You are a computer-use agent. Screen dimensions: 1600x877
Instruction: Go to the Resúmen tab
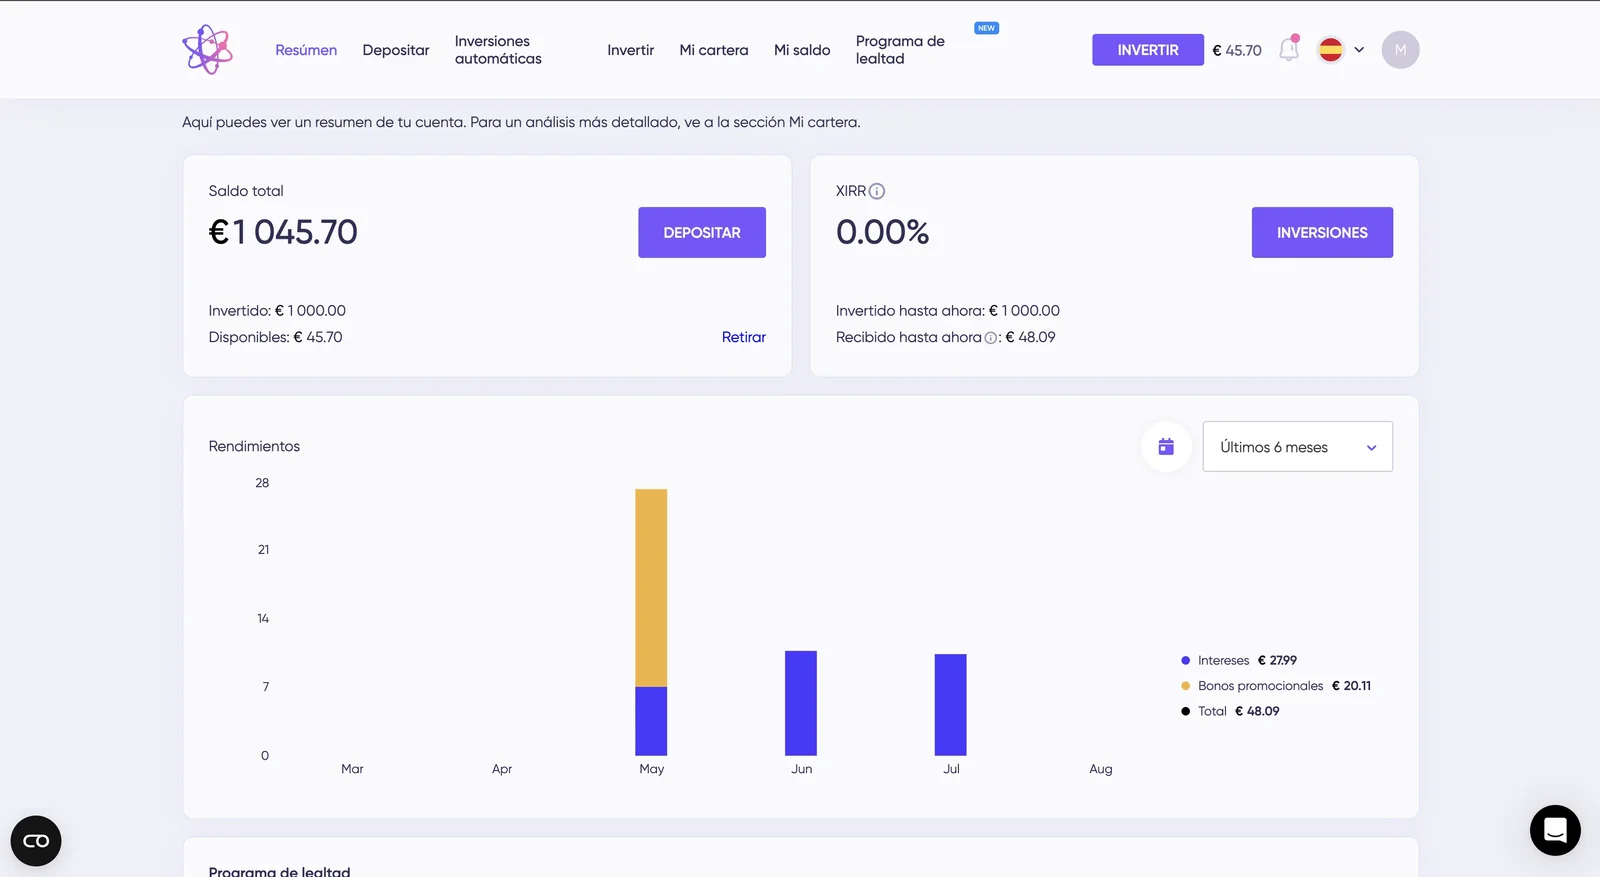coord(306,50)
